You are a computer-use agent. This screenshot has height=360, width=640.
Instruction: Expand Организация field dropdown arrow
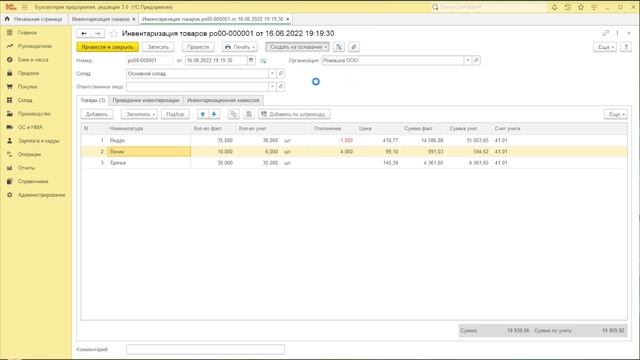tap(468, 60)
